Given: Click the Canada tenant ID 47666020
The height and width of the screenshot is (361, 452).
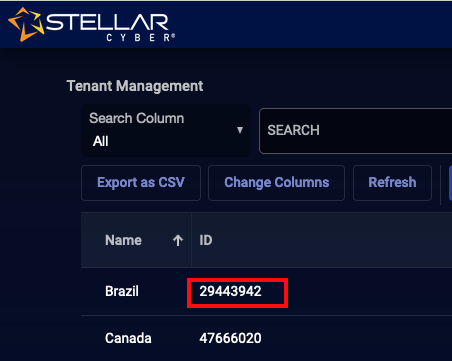Looking at the screenshot, I should point(230,338).
